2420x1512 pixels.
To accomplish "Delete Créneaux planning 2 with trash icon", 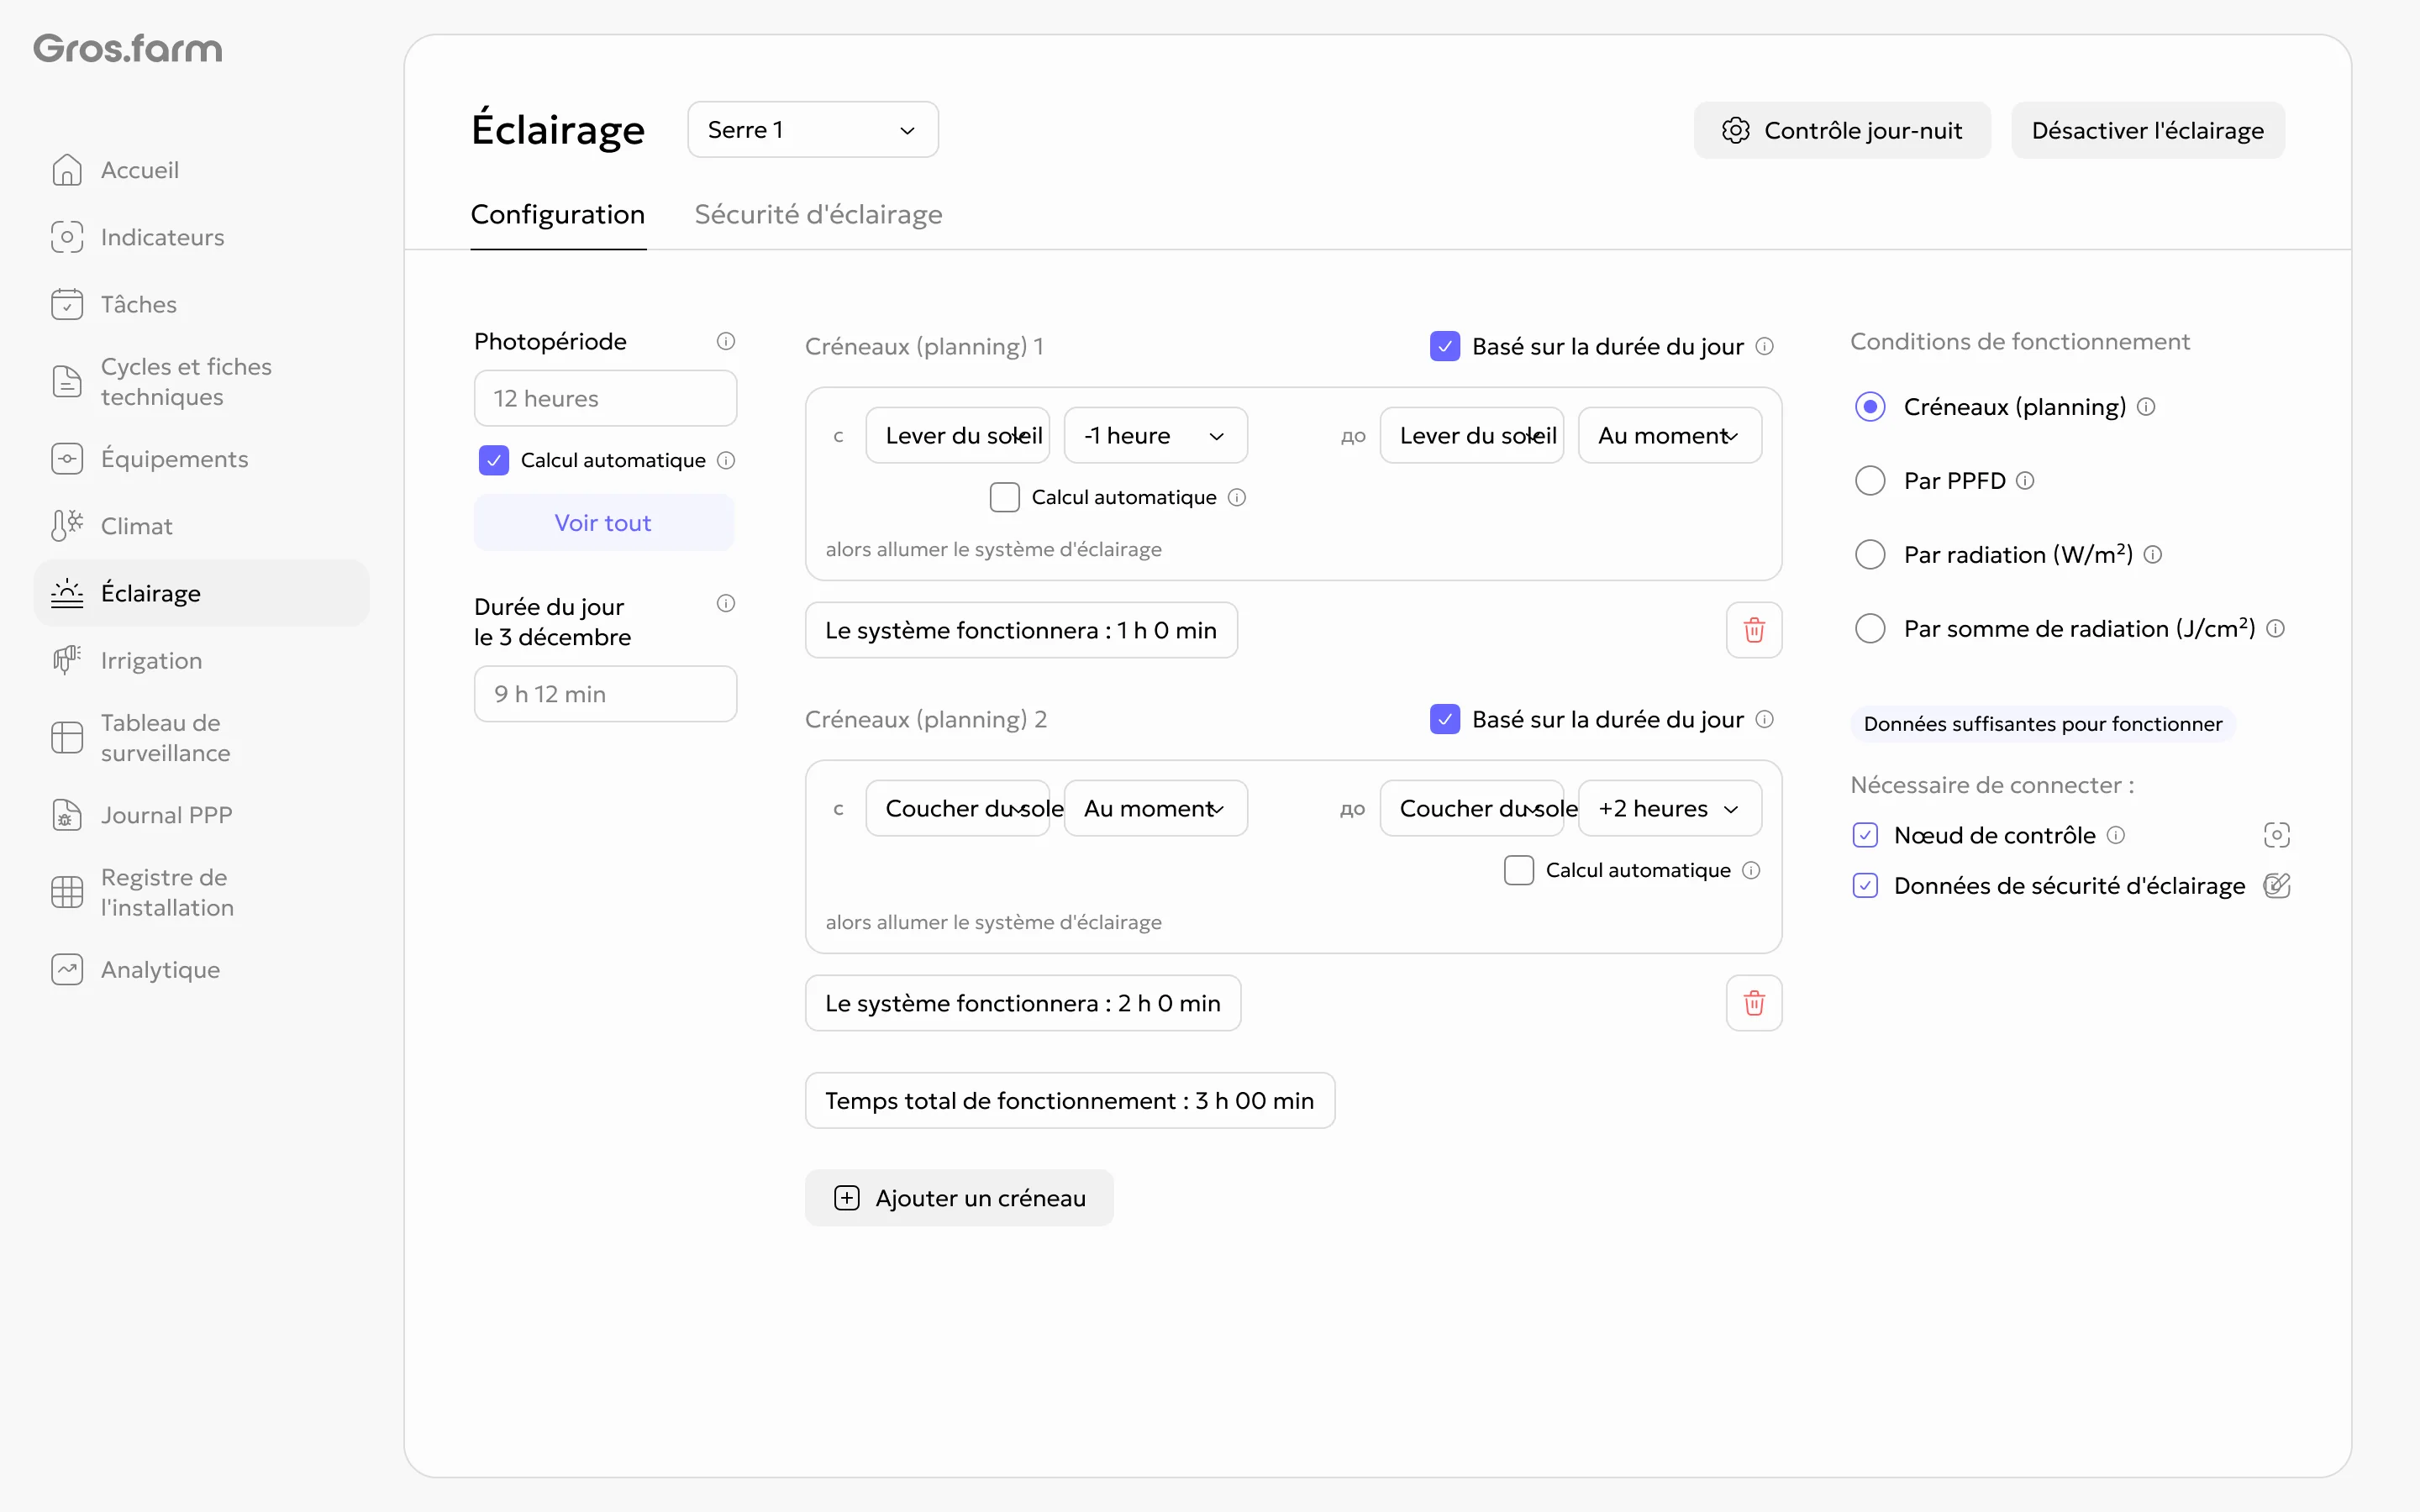I will [1754, 1003].
